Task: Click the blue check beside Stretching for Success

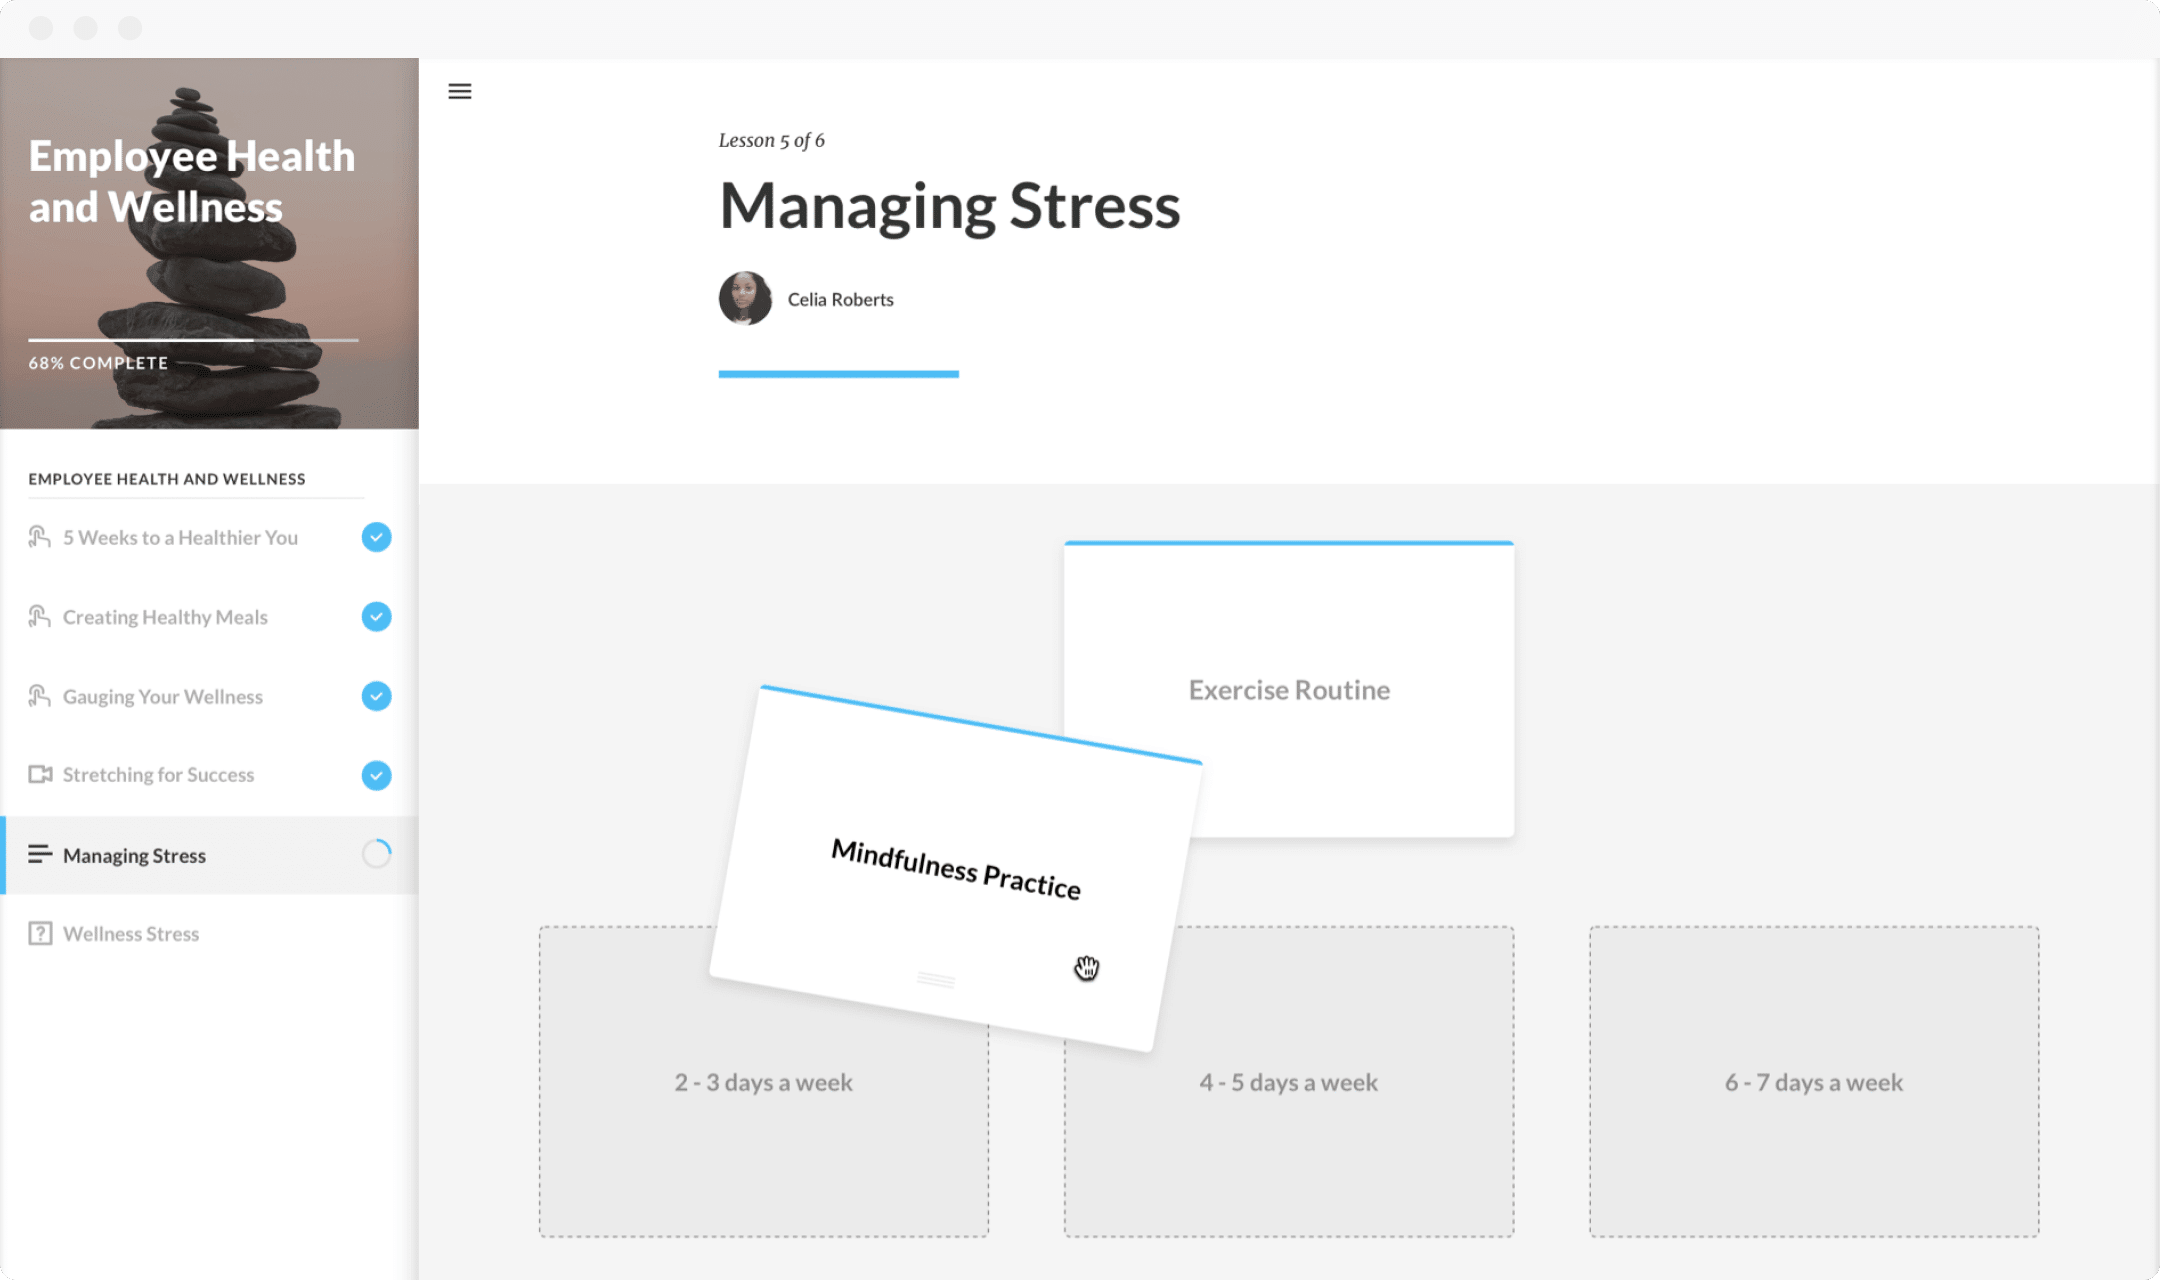Action: coord(376,775)
